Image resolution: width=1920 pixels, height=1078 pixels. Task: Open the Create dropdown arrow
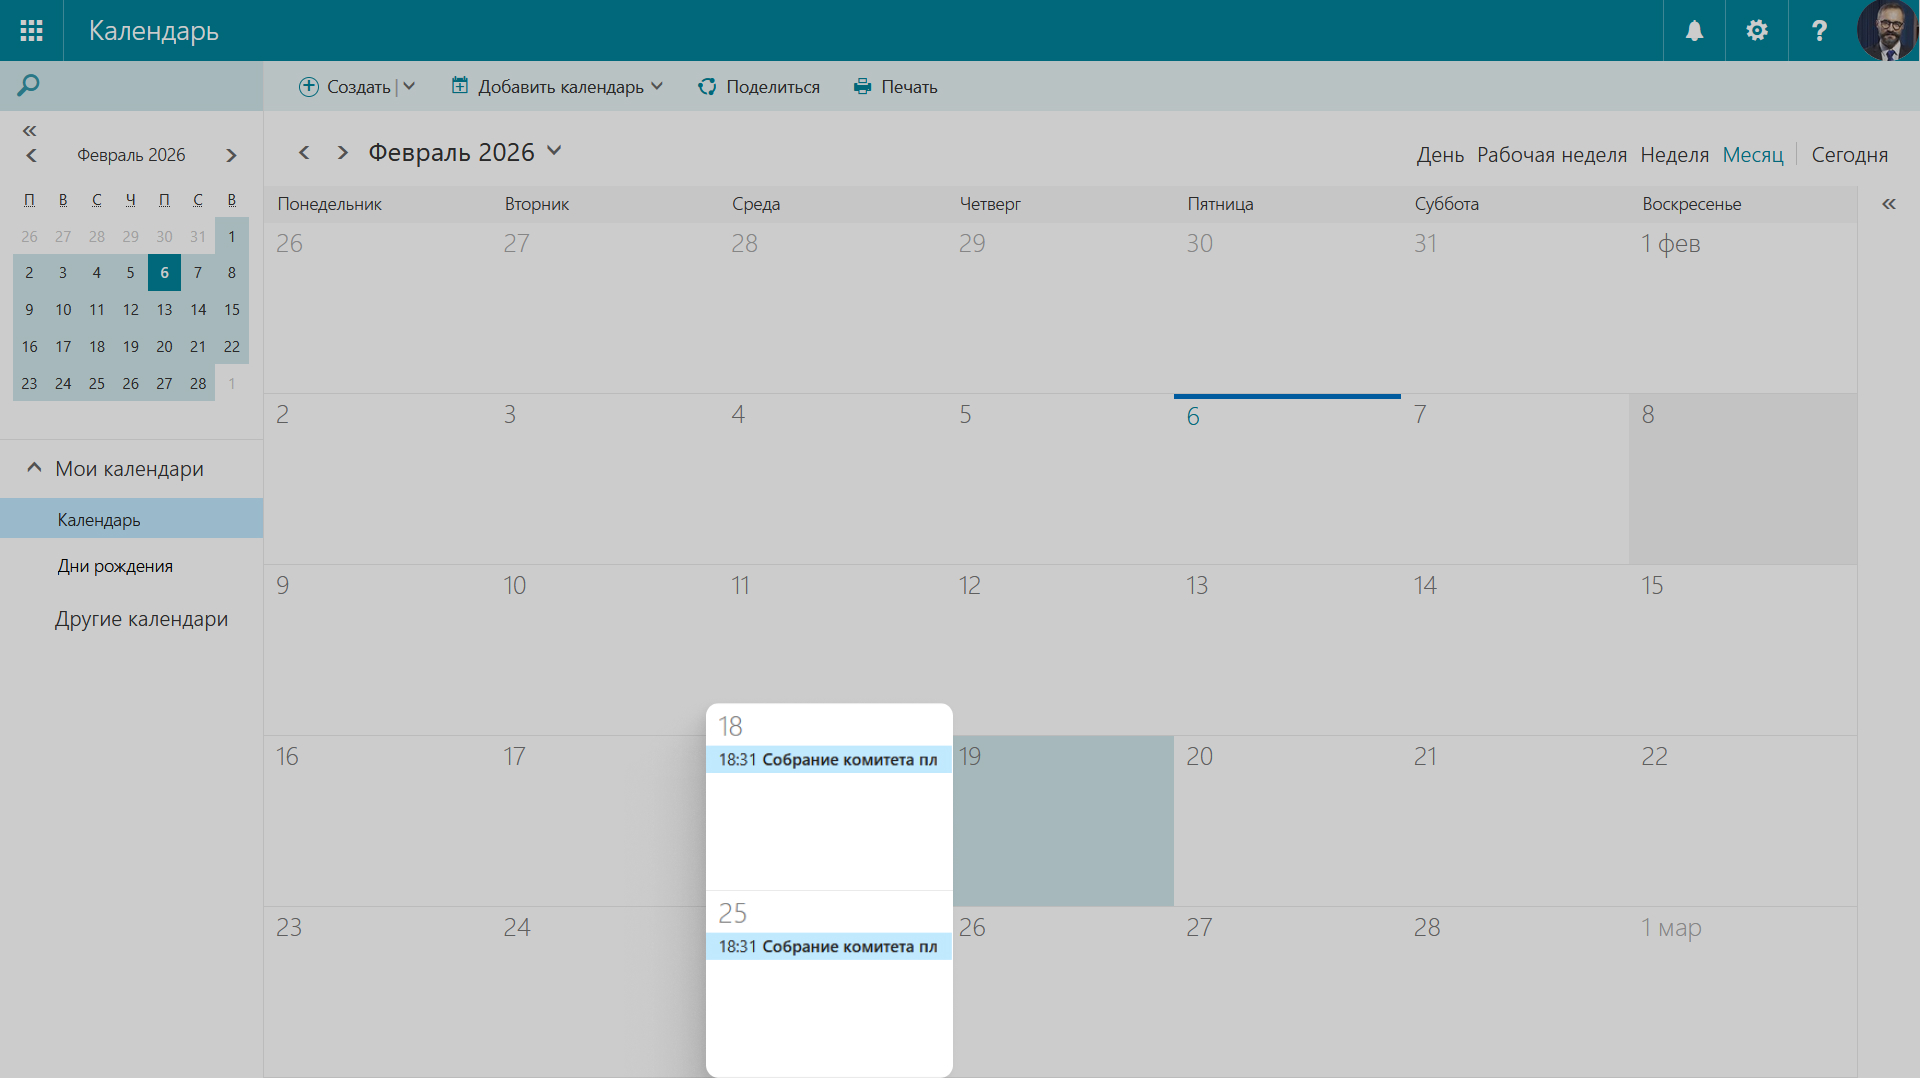pos(409,87)
